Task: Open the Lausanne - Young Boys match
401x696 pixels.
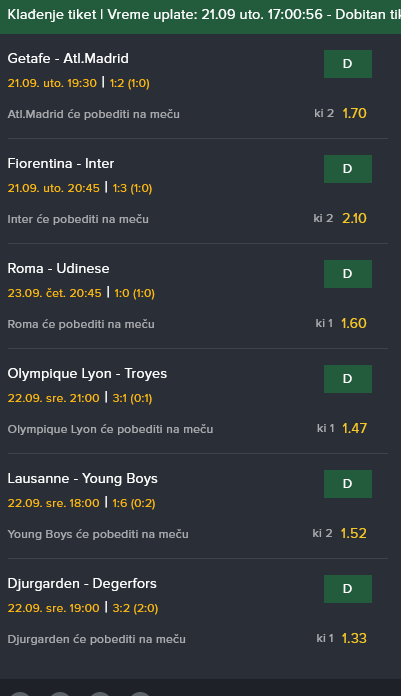Action: (x=83, y=478)
